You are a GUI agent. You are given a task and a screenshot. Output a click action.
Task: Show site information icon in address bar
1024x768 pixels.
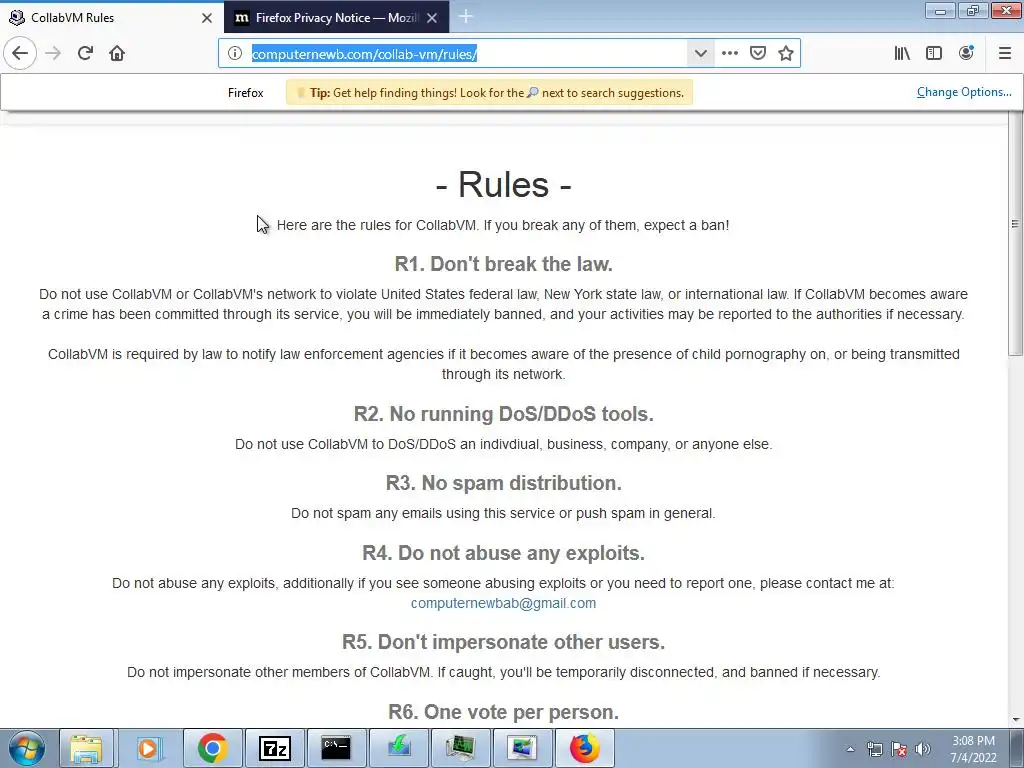234,54
